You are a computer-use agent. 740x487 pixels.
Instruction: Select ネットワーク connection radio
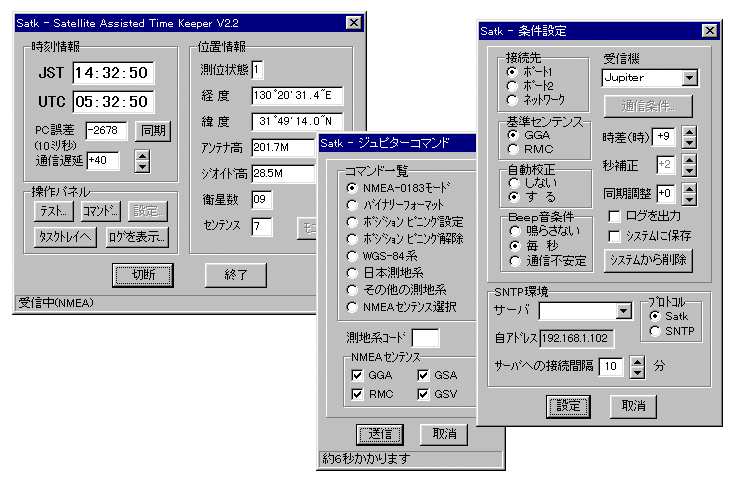pos(512,100)
